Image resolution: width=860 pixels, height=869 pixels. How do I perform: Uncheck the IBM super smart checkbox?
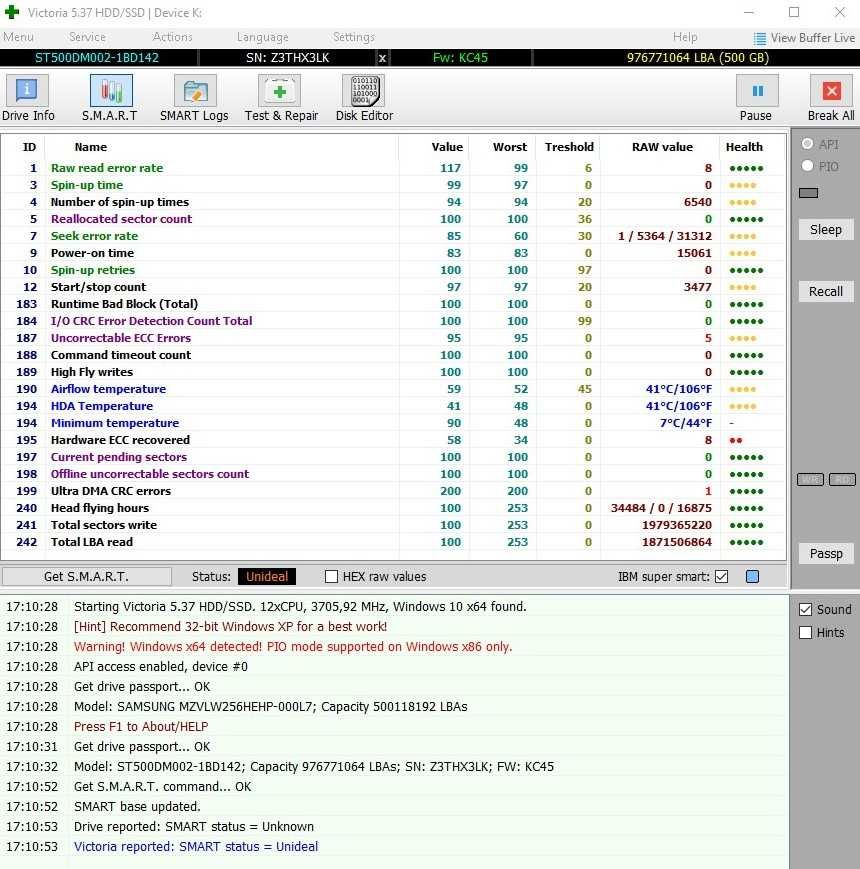point(721,576)
